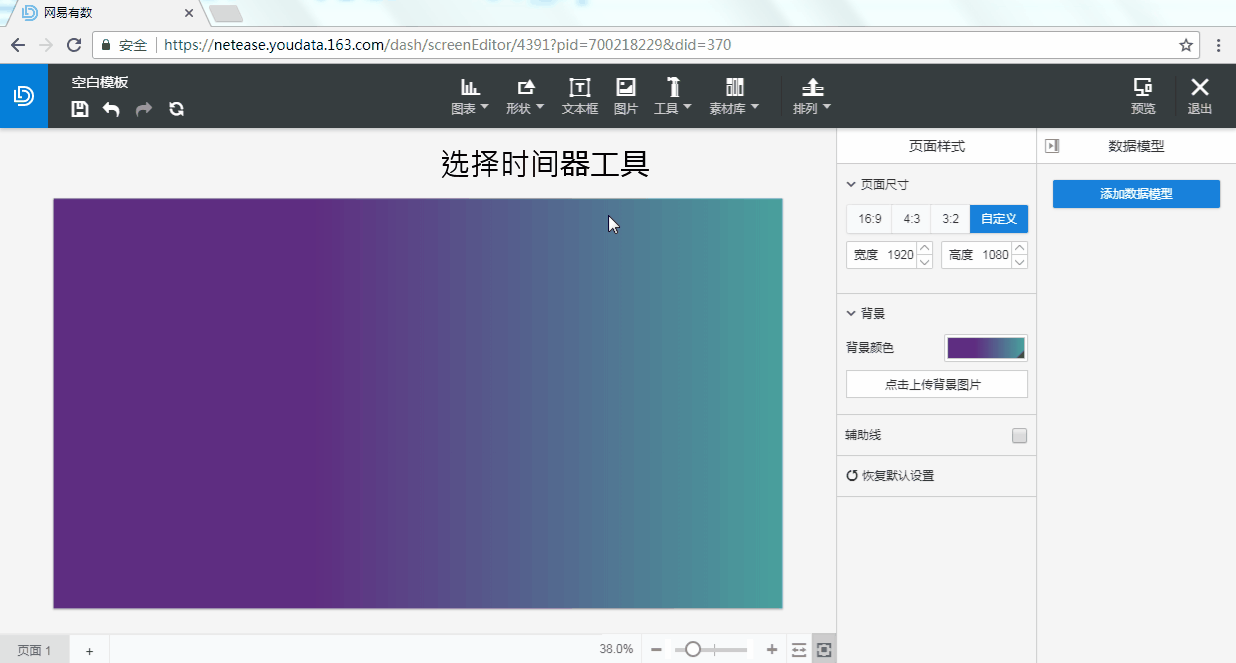1236x663 pixels.
Task: Click 预览 to preview the screen
Action: pyautogui.click(x=1143, y=97)
